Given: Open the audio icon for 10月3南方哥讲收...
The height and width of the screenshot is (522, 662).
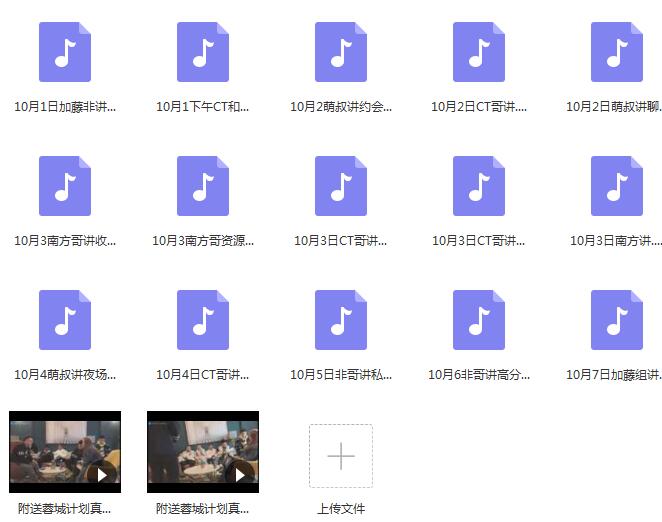Looking at the screenshot, I should [65, 186].
